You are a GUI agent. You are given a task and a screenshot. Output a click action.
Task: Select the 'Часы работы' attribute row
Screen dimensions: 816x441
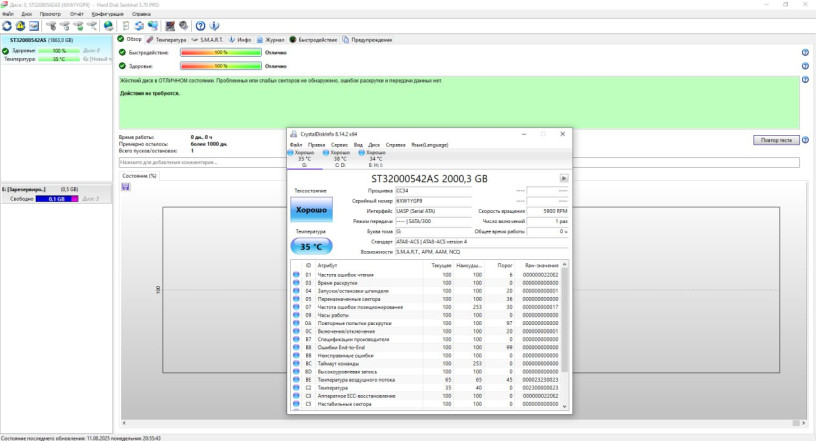[x=426, y=315]
